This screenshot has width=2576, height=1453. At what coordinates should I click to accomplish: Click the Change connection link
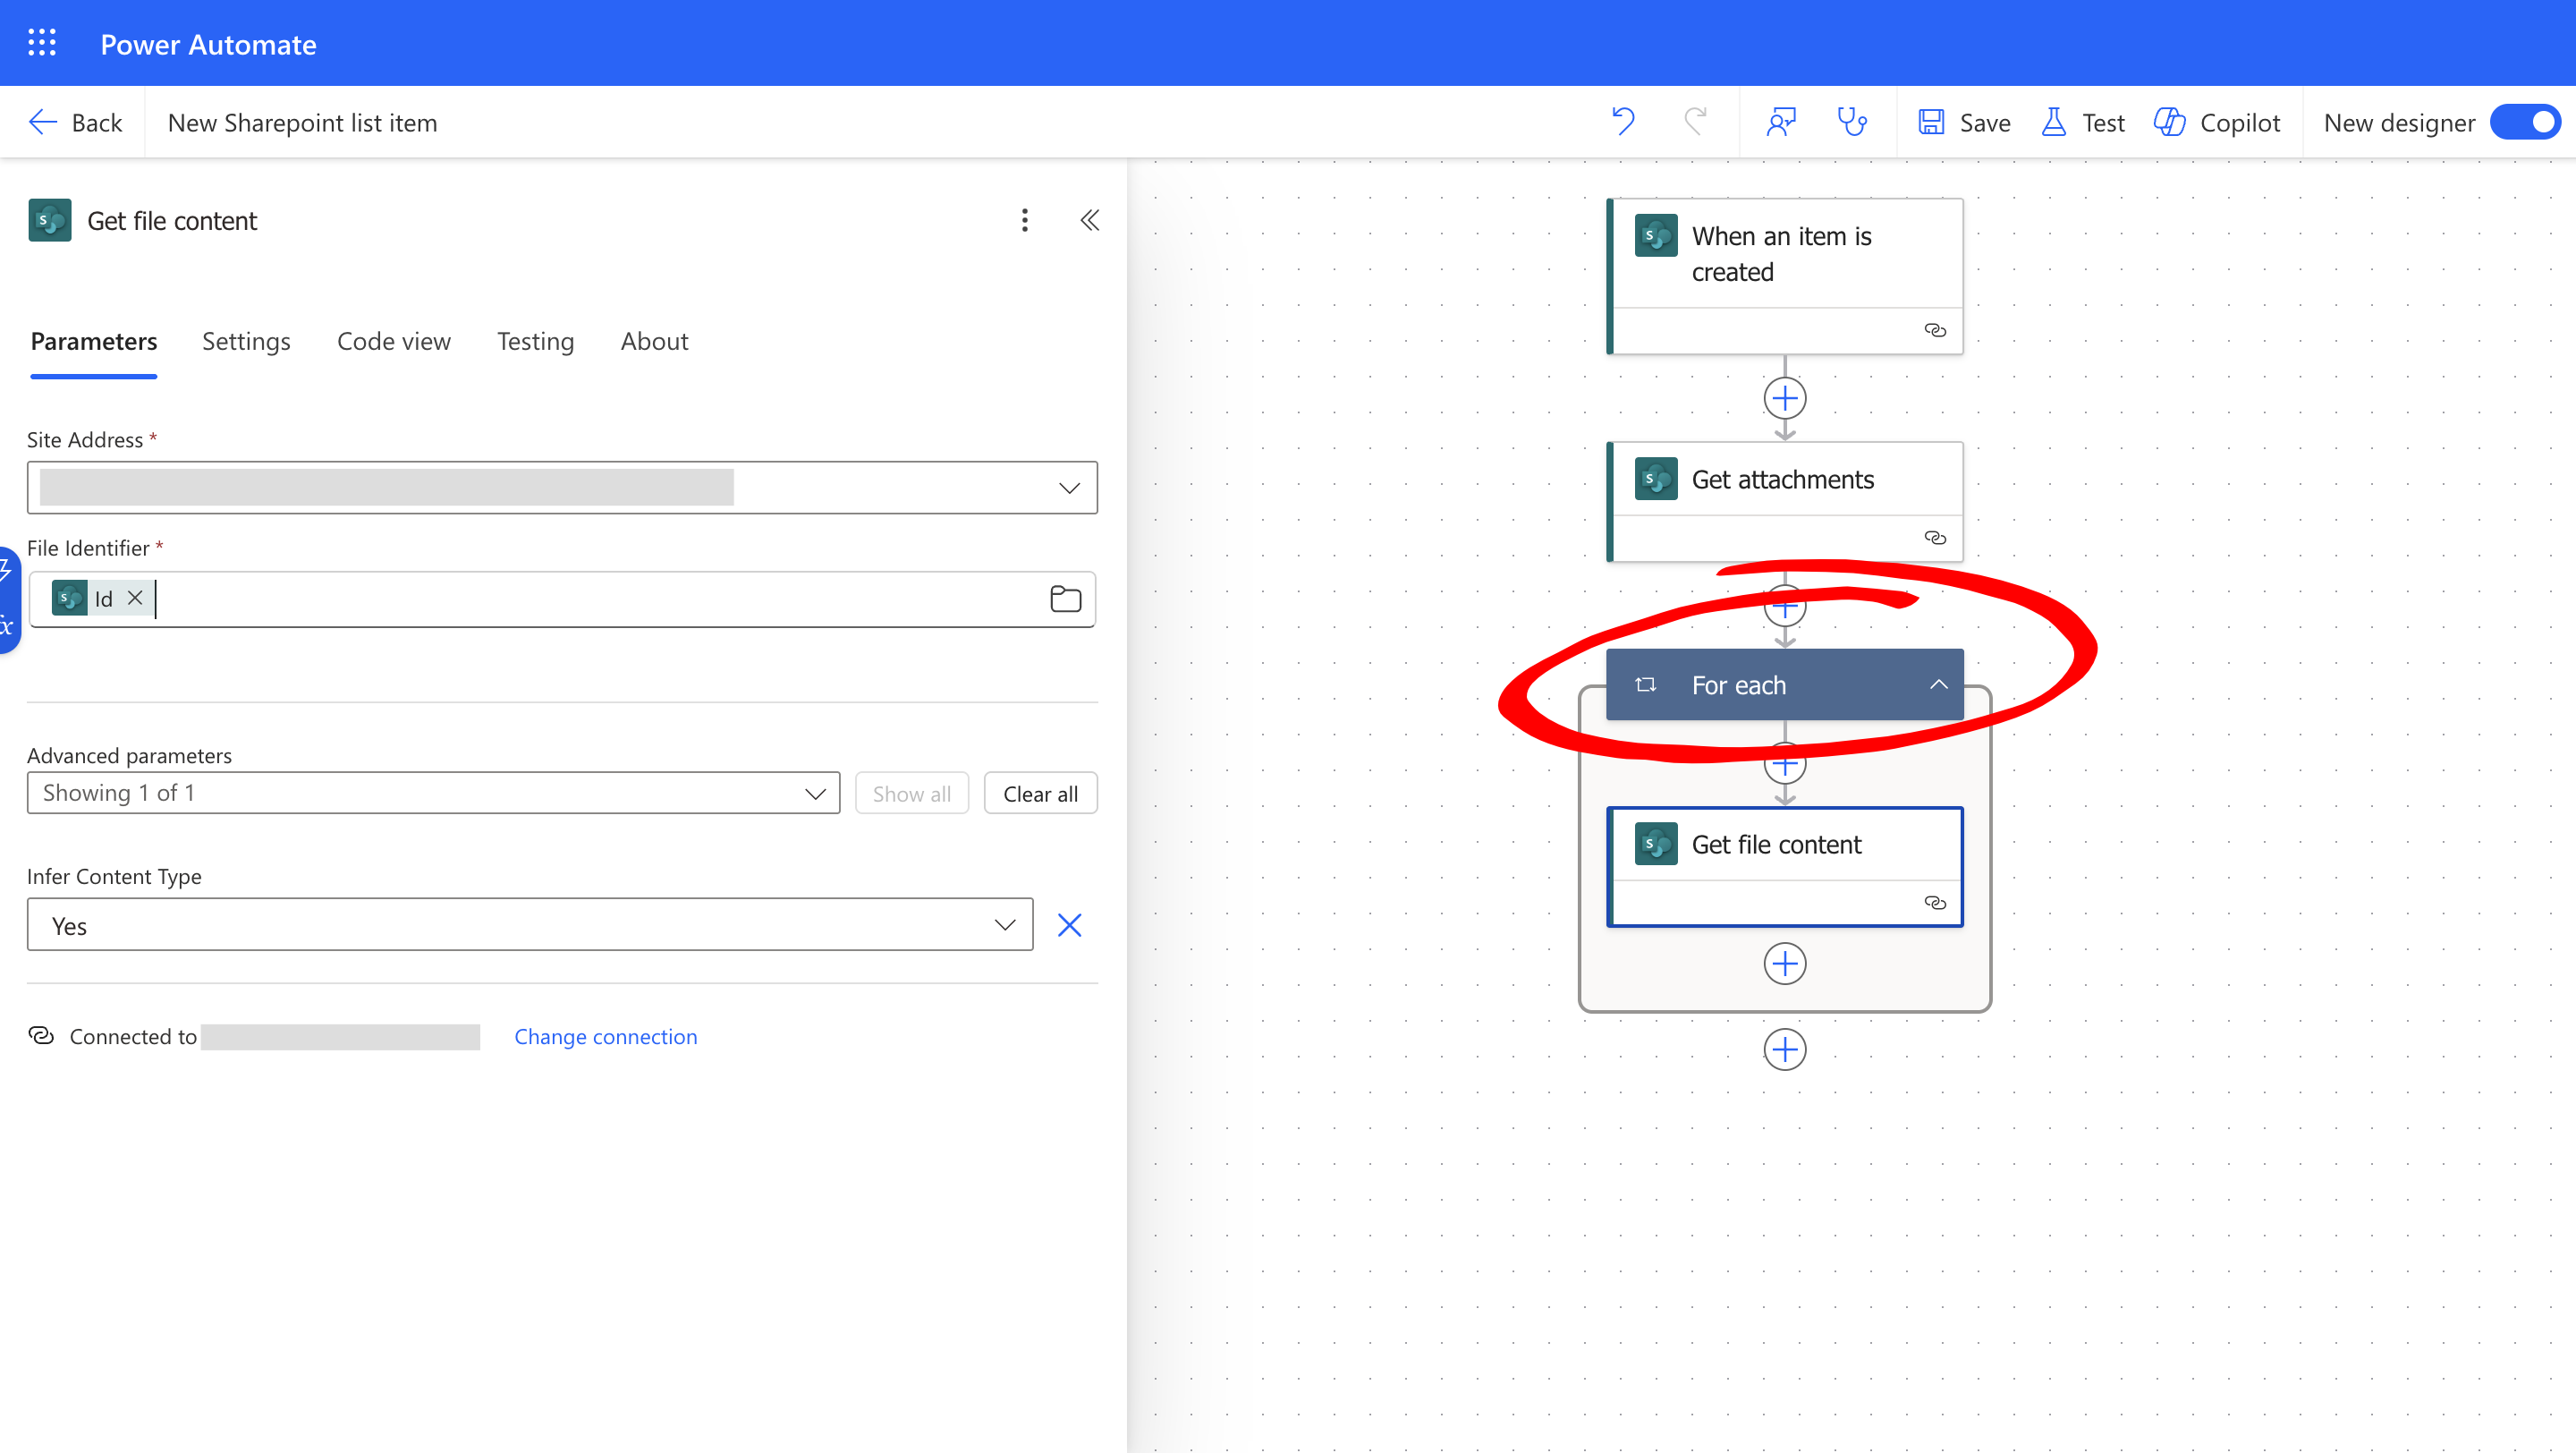point(605,1037)
